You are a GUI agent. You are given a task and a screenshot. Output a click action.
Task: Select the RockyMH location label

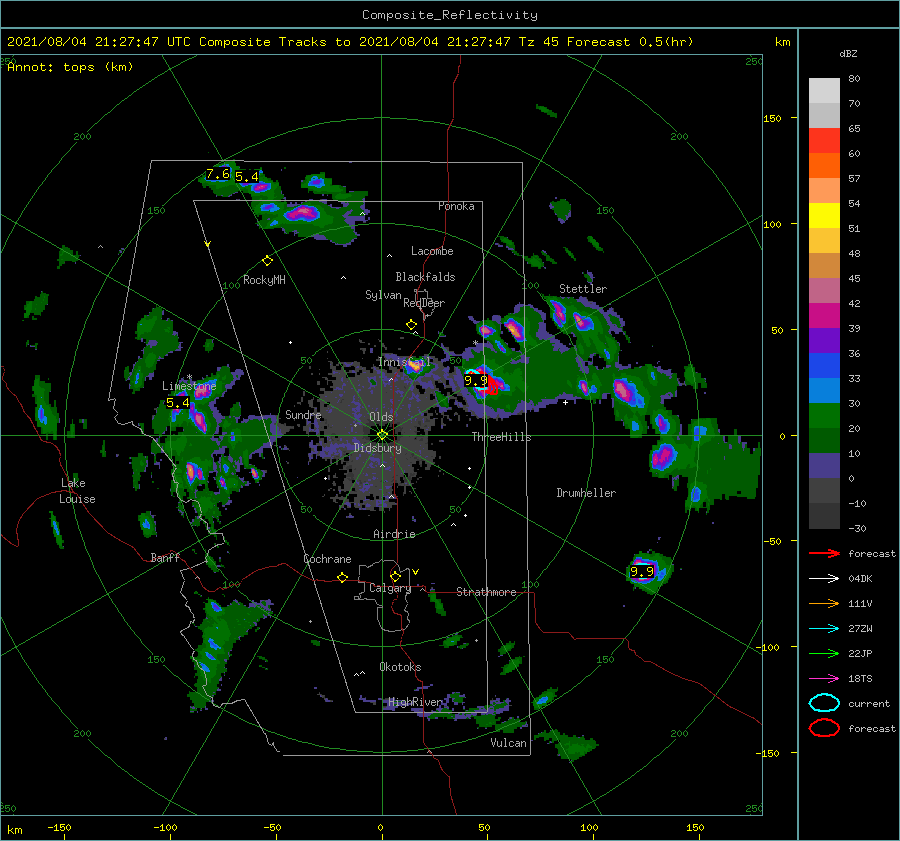[x=264, y=280]
